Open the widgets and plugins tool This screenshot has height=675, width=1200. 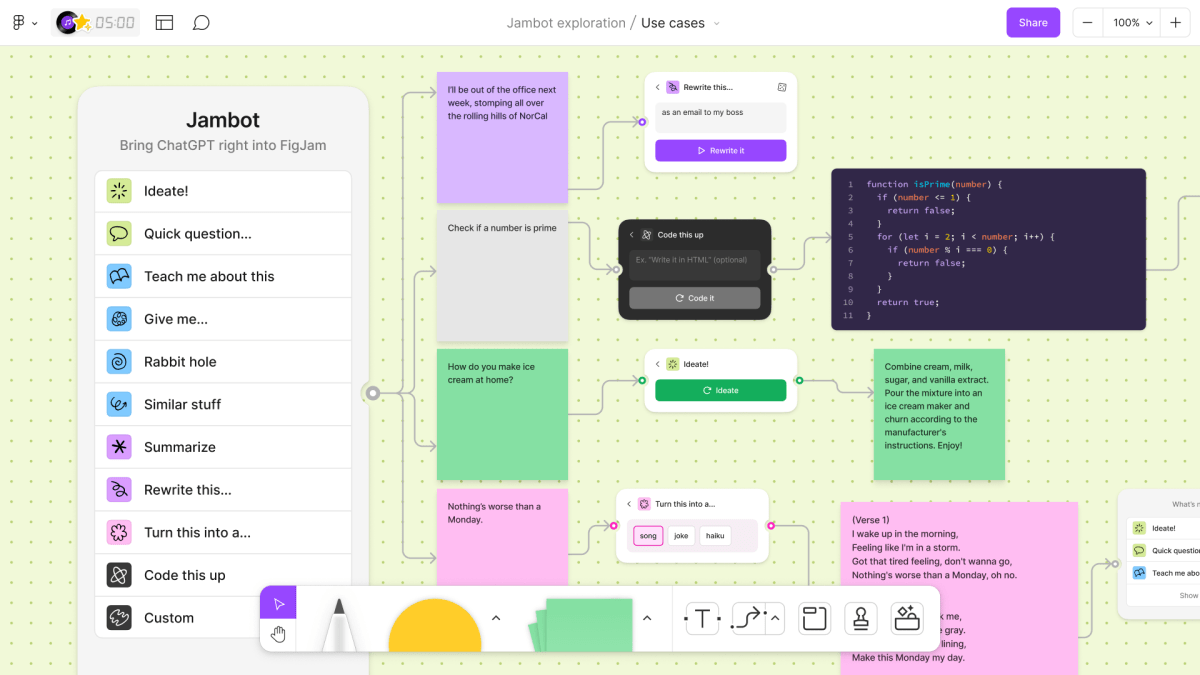pos(906,619)
